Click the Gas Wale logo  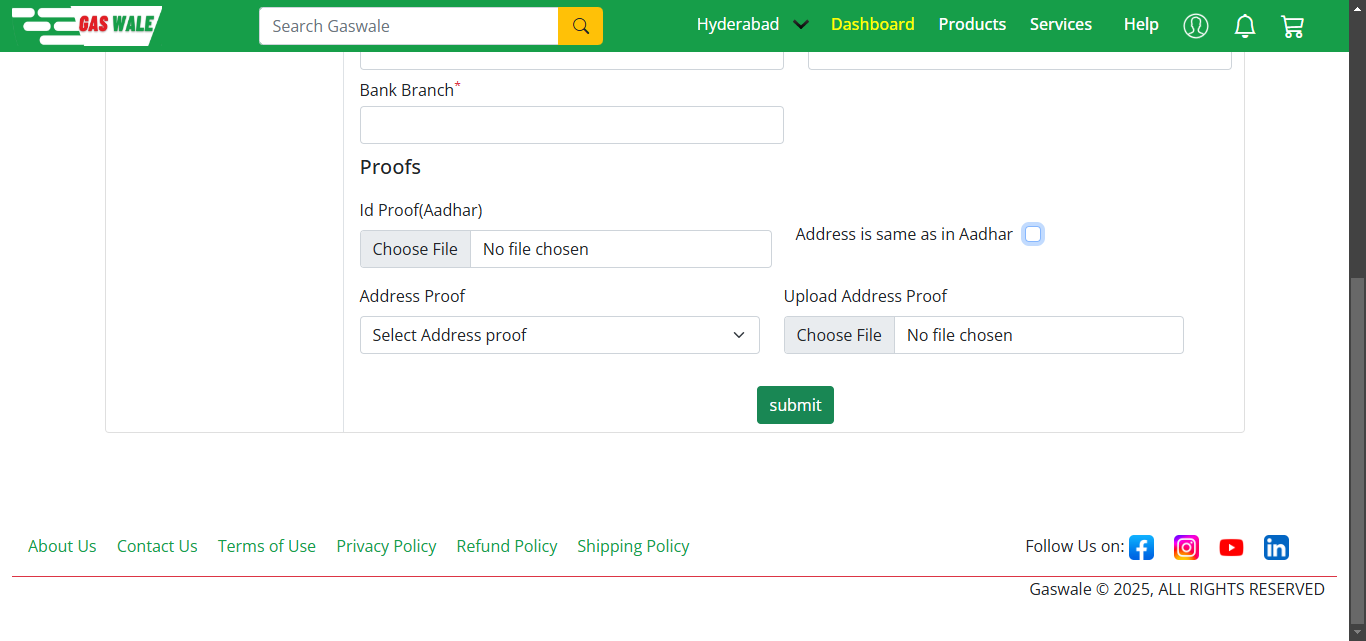click(x=87, y=25)
